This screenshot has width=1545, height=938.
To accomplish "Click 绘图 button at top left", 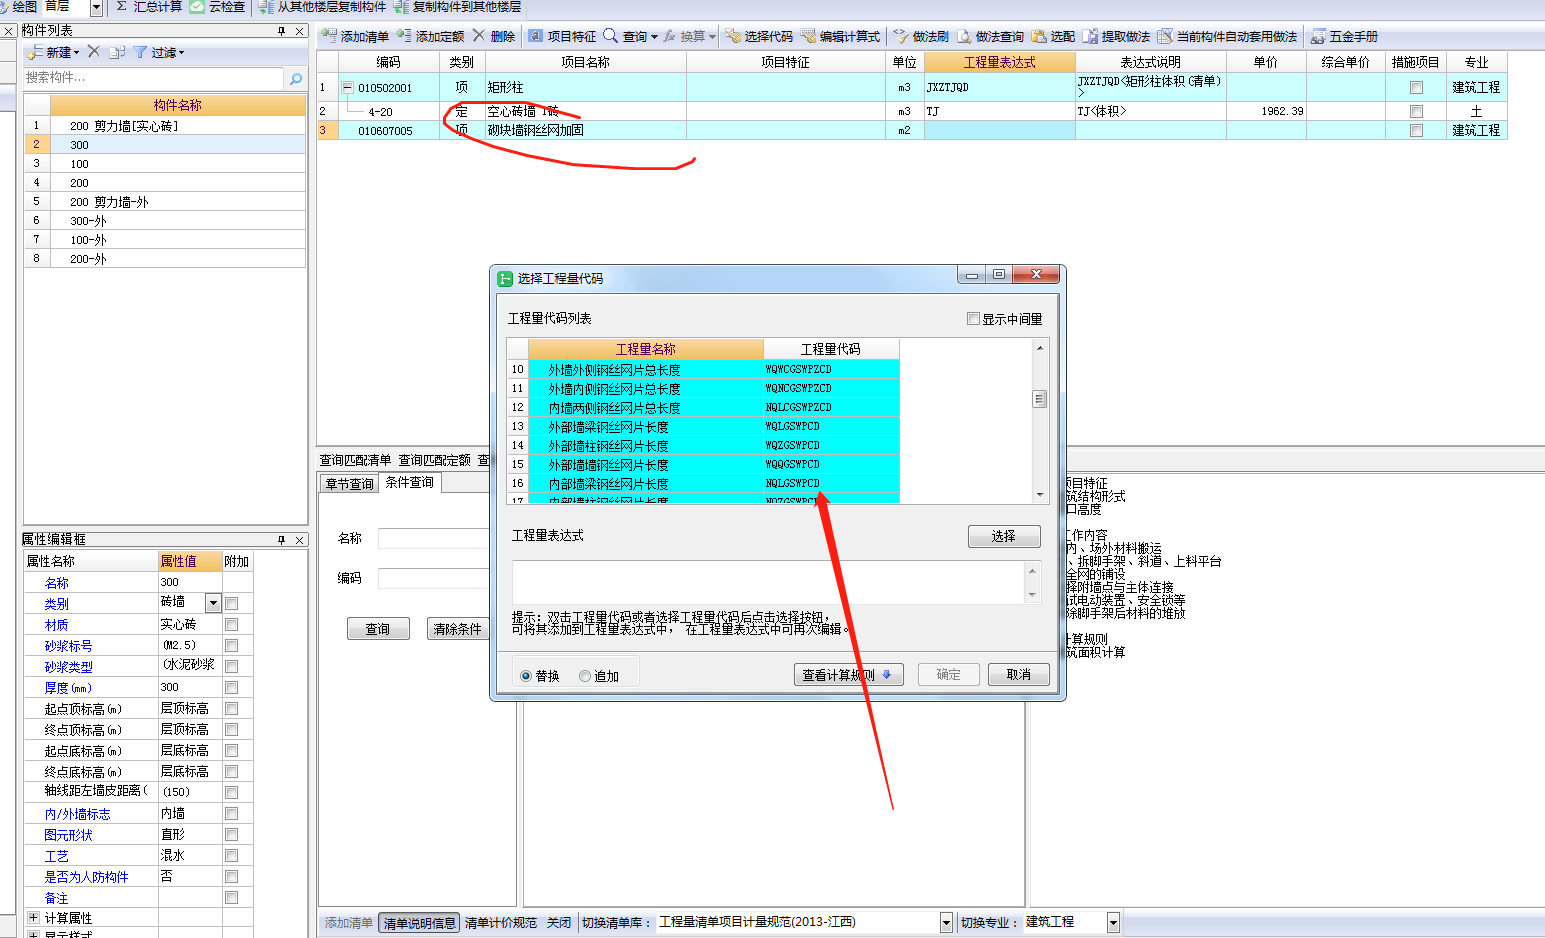I will [x=18, y=7].
